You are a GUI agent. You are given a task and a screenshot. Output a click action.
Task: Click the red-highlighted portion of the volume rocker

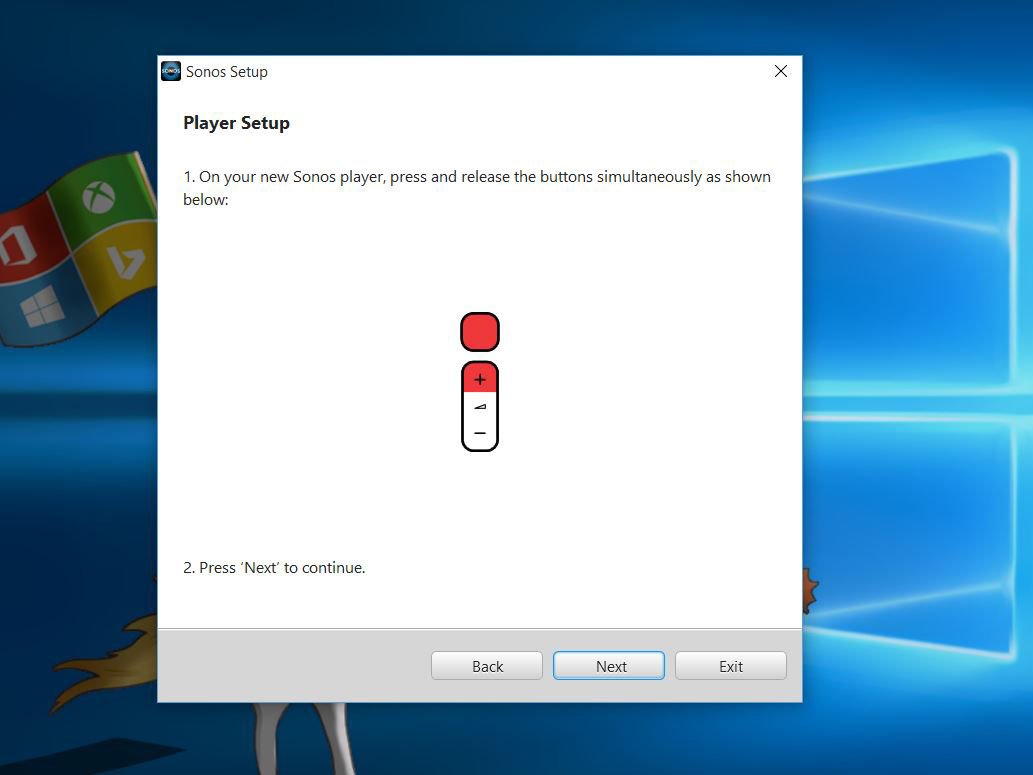(x=479, y=379)
